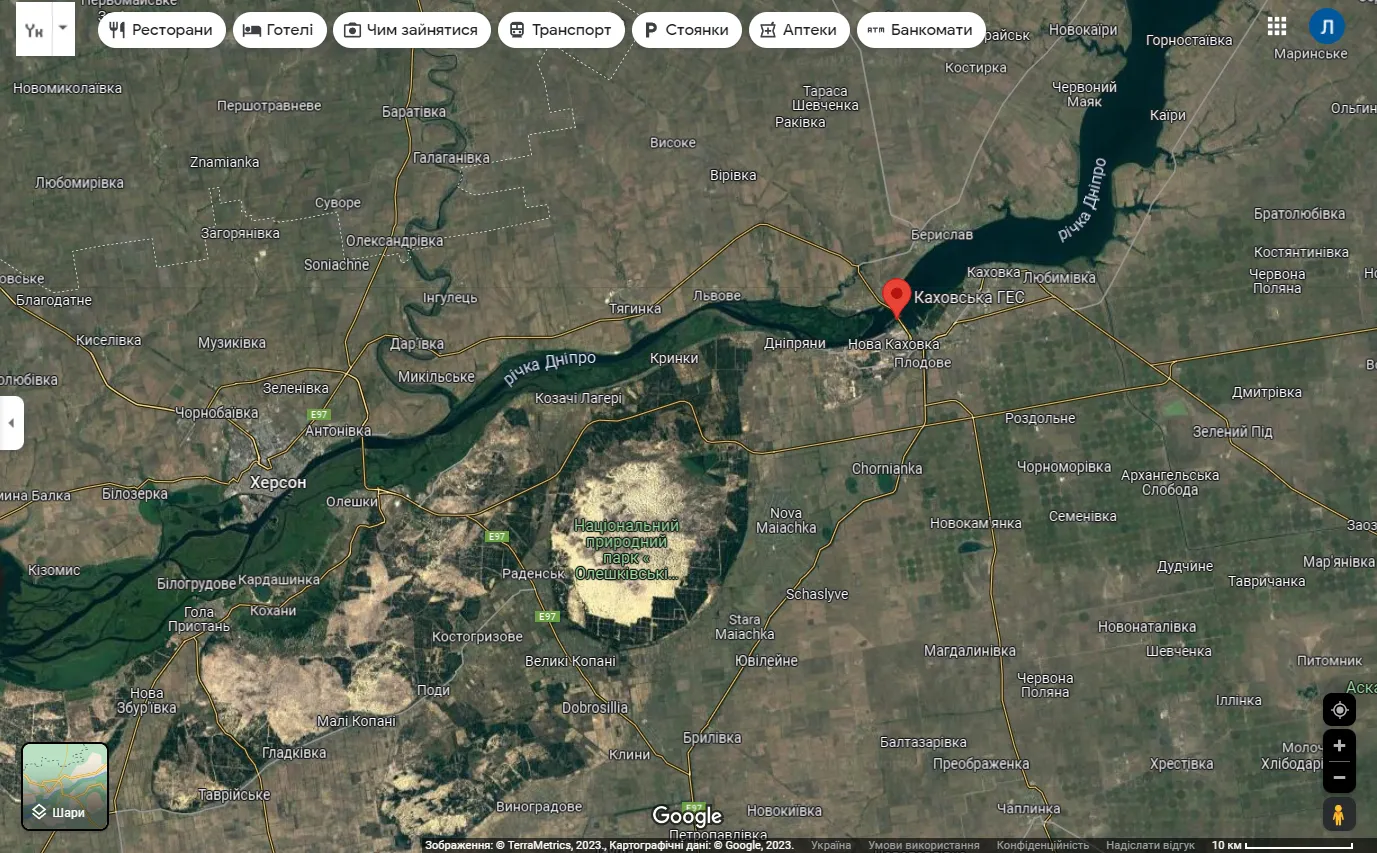Click the Горностаївка label
The image size is (1377, 853).
[1189, 40]
